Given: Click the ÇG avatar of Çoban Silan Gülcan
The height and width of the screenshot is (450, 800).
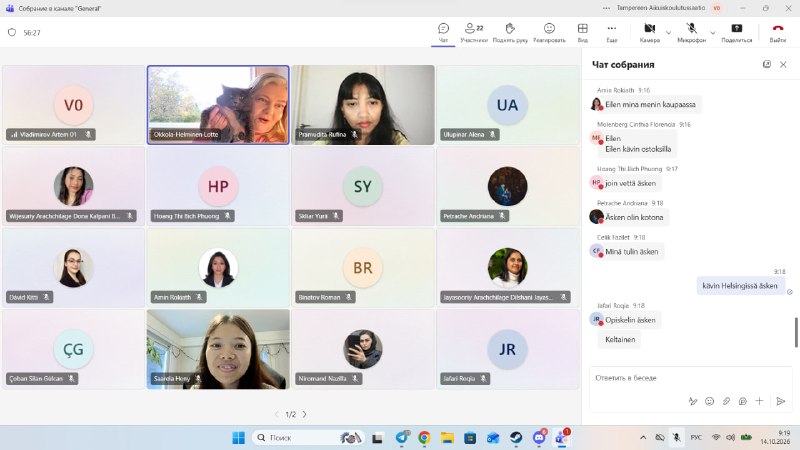Looking at the screenshot, I should tap(73, 349).
